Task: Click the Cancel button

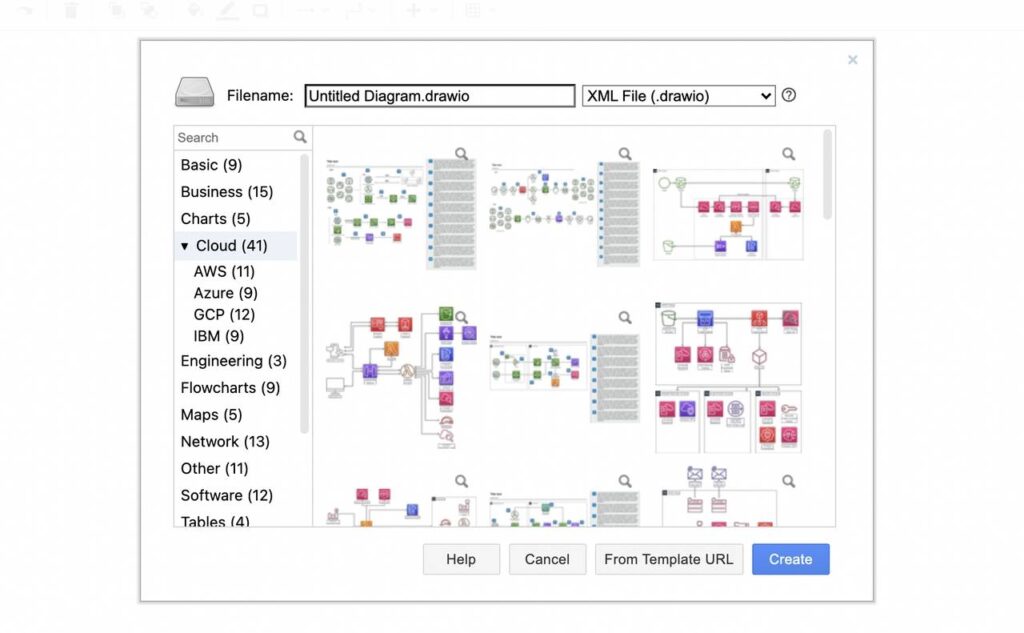Action: 547,559
